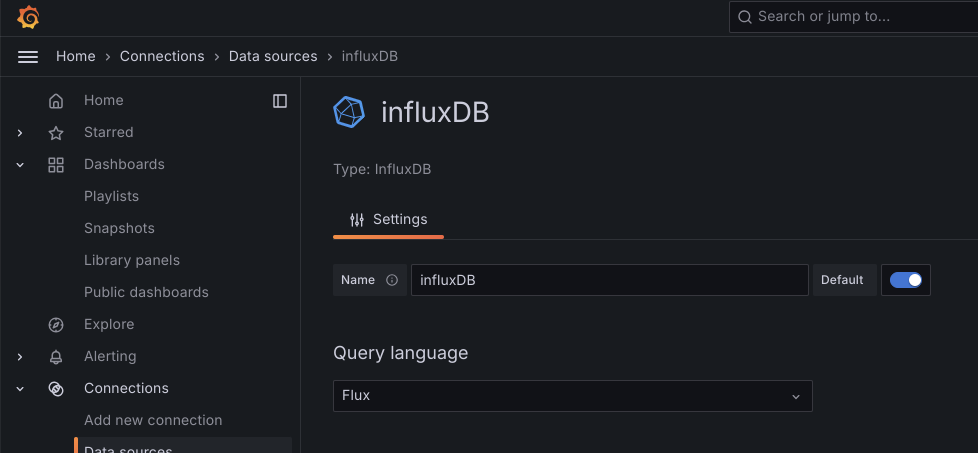Viewport: 978px width, 453px height.
Task: Toggle the hamburger navigation menu
Action: tap(28, 57)
